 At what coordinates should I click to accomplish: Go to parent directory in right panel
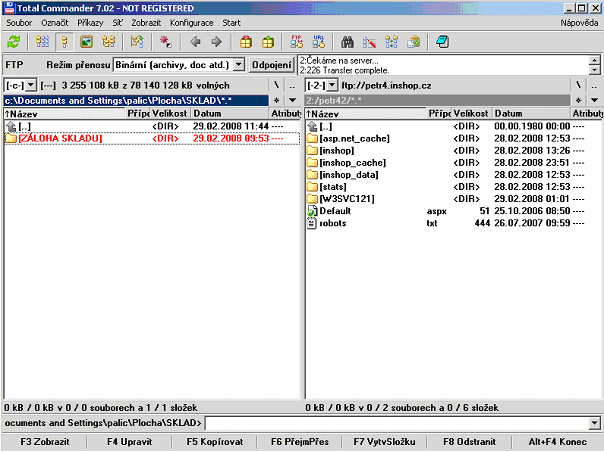(x=594, y=85)
